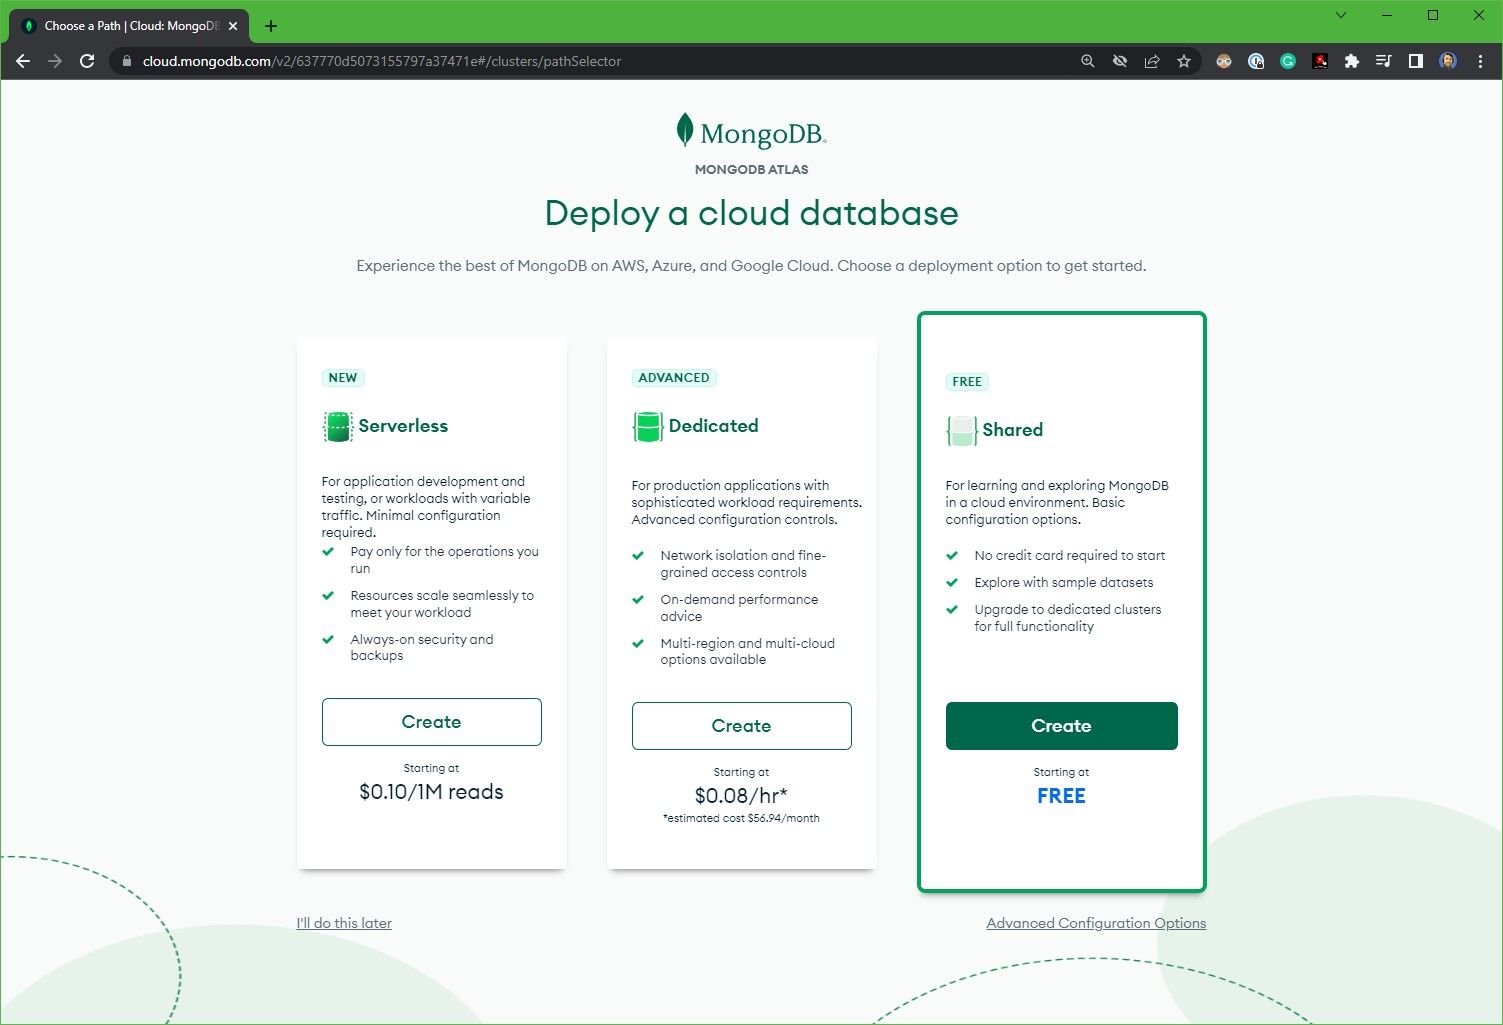Viewport: 1503px width, 1025px height.
Task: Open a new browser tab
Action: [x=270, y=26]
